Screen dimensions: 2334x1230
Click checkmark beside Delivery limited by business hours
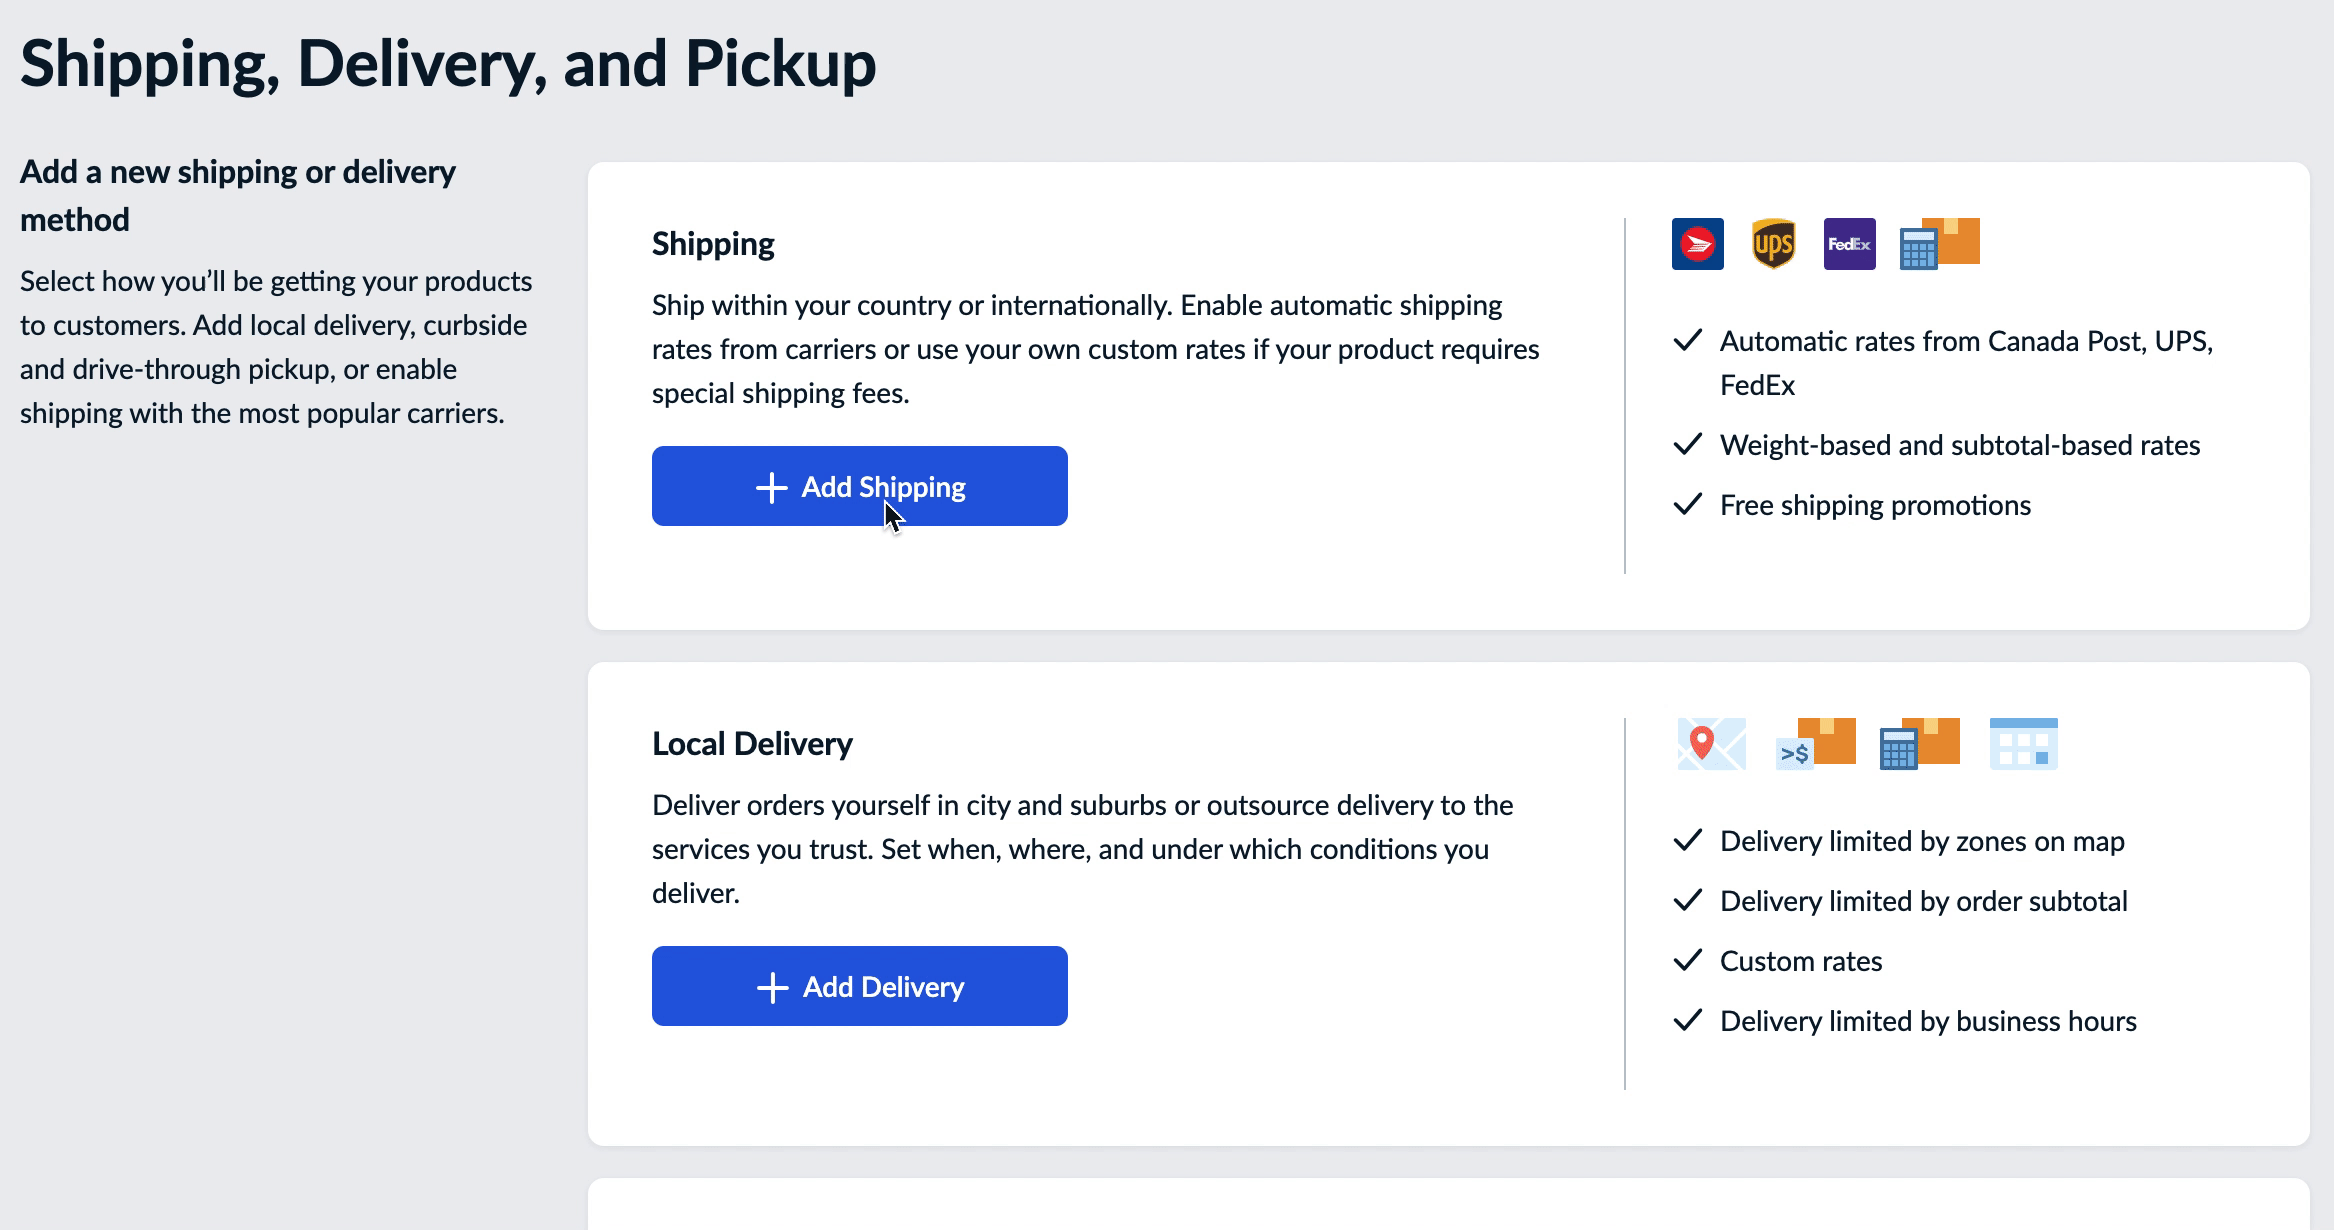(x=1688, y=1021)
